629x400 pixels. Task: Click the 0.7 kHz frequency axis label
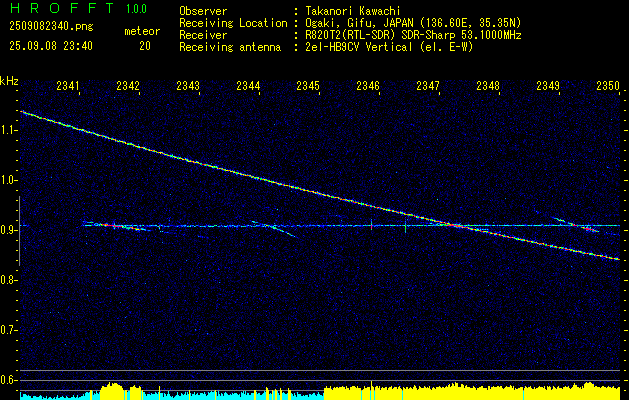8,330
